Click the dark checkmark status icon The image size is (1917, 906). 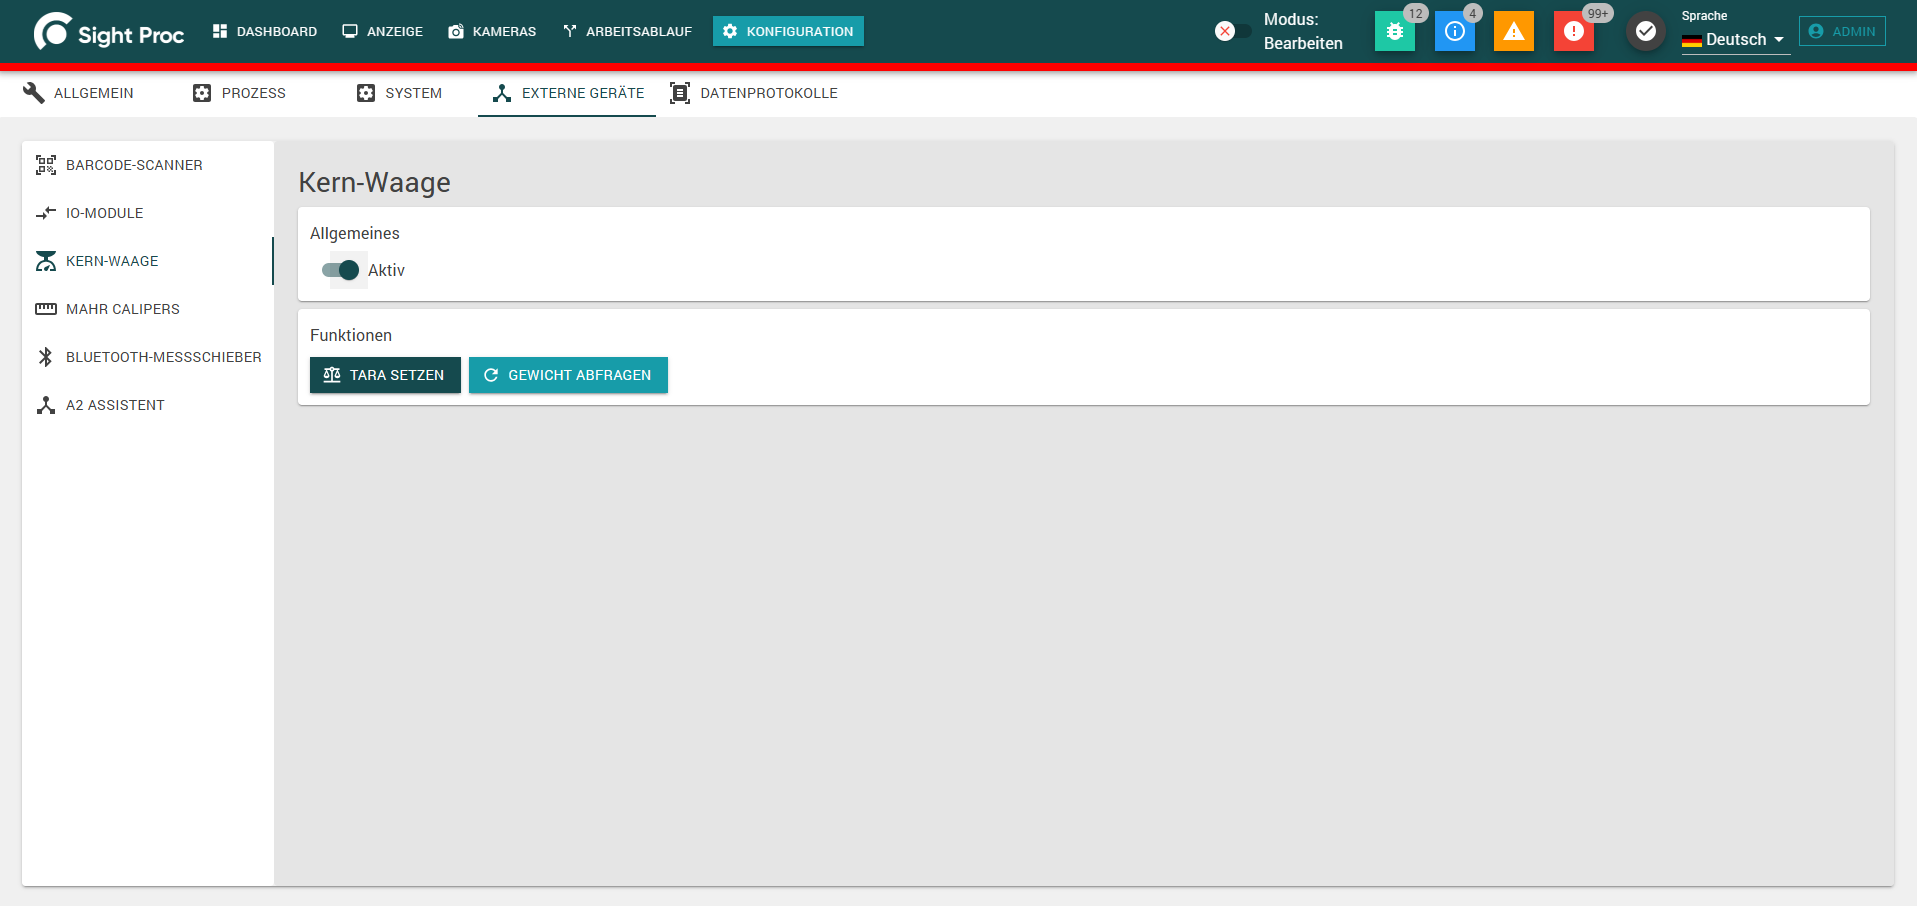(x=1645, y=31)
